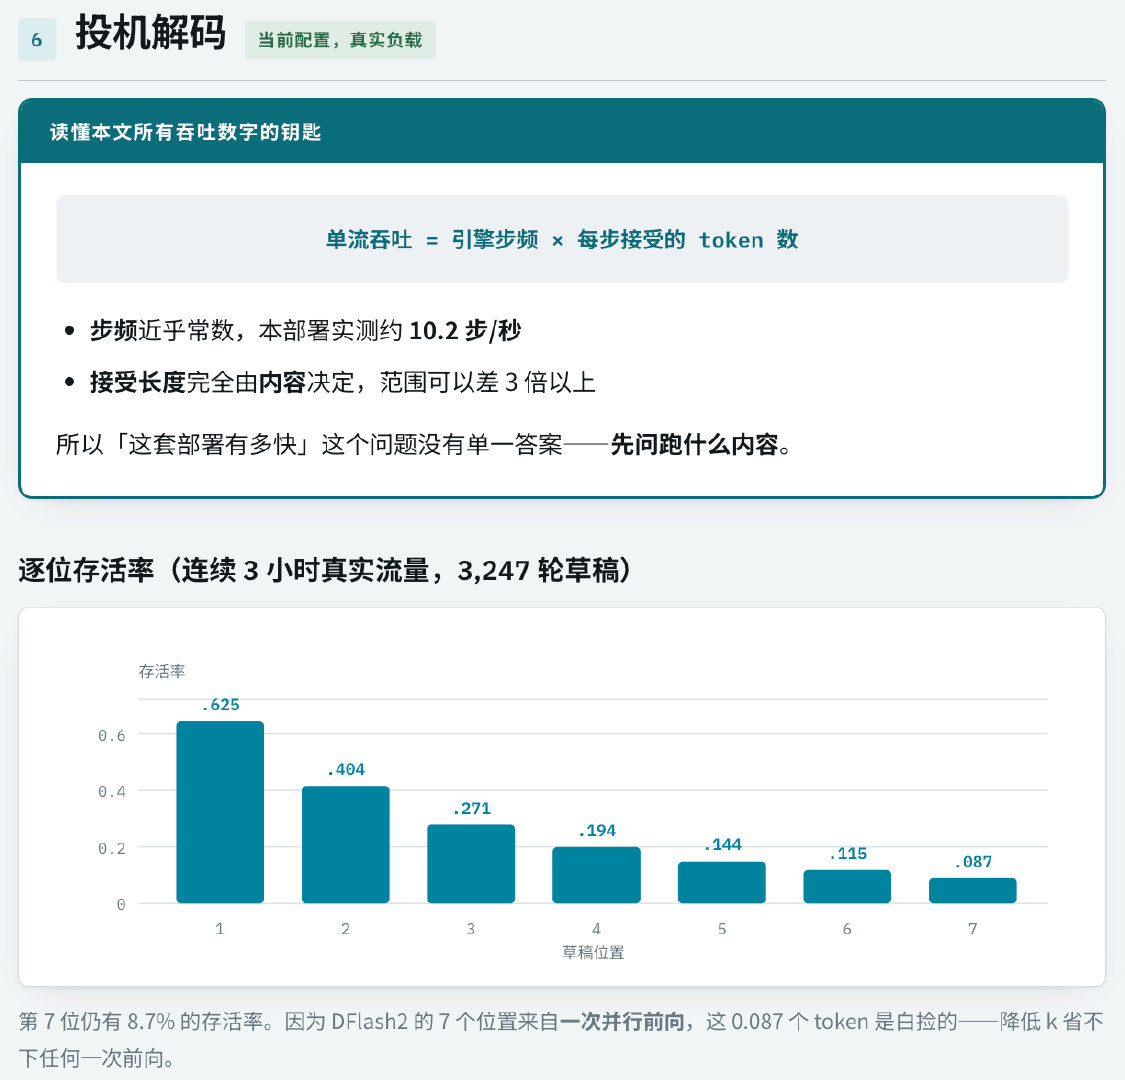Click the bar for draft position 4
Image resolution: width=1125 pixels, height=1080 pixels.
[596, 875]
